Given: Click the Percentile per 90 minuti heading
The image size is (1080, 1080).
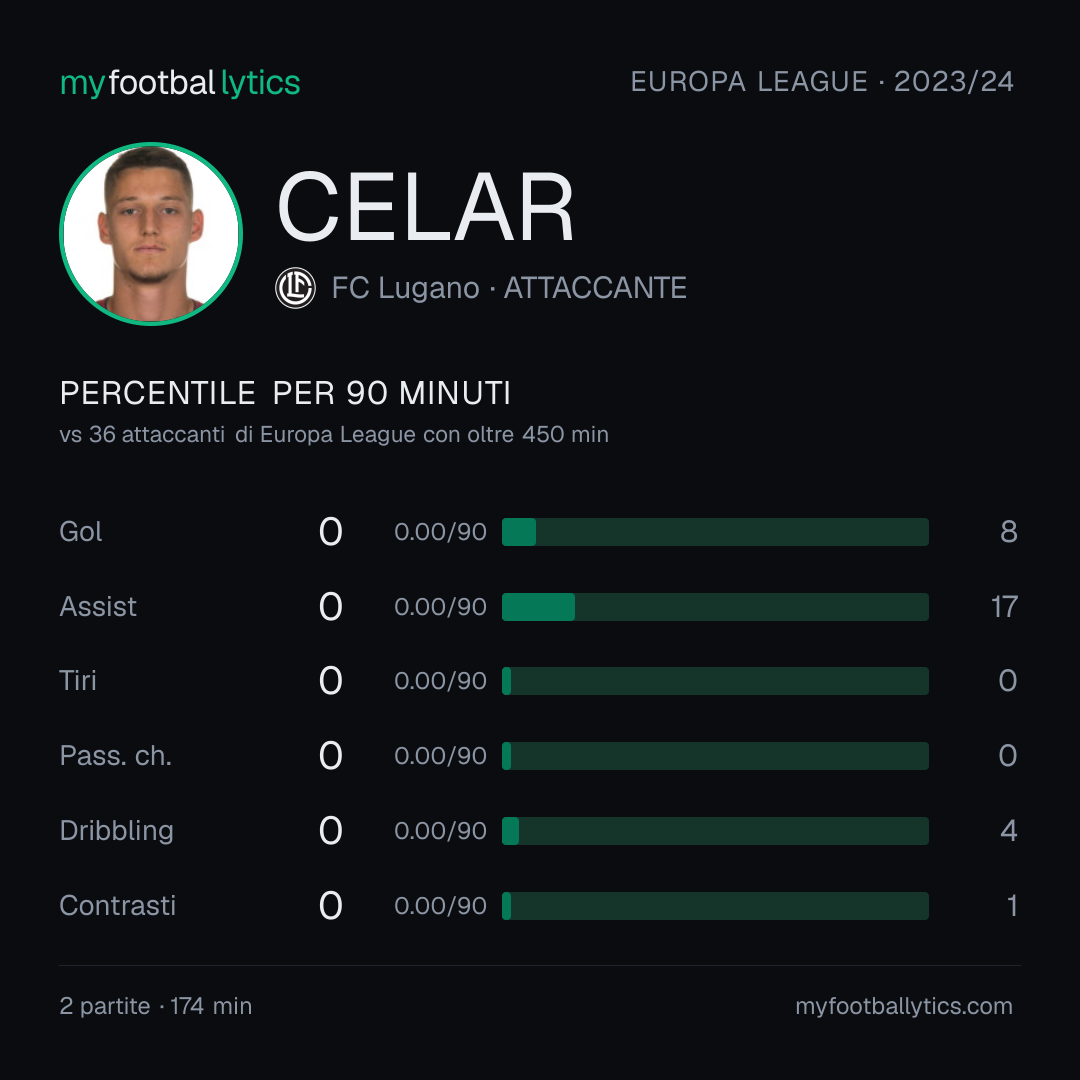Looking at the screenshot, I should (285, 393).
